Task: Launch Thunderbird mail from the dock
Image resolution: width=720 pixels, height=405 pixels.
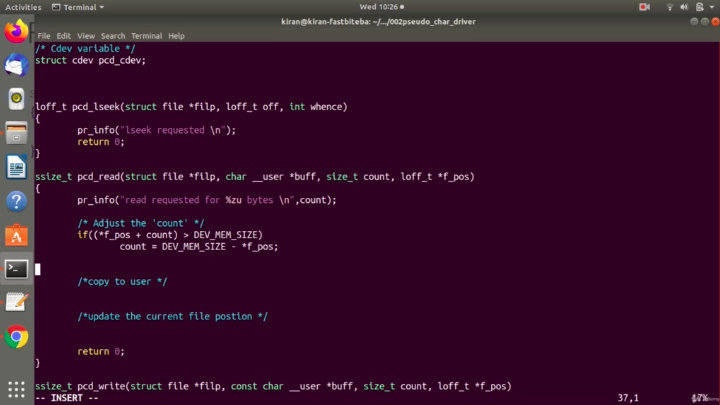Action: pos(16,65)
